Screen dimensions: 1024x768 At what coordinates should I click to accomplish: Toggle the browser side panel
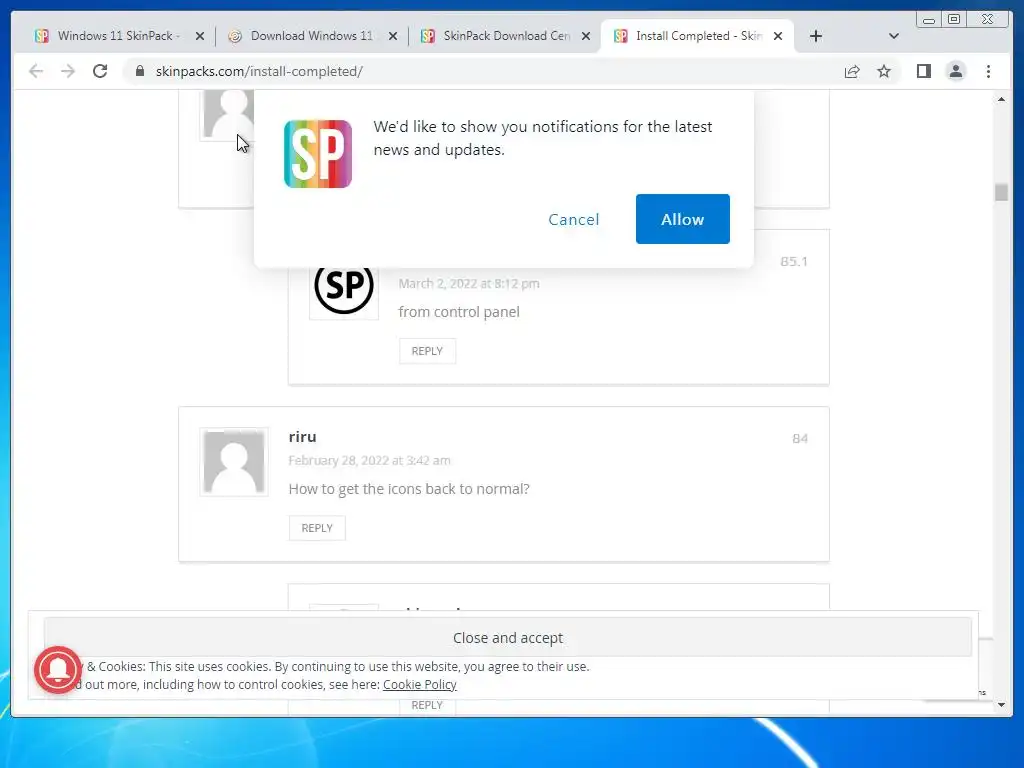coord(923,71)
